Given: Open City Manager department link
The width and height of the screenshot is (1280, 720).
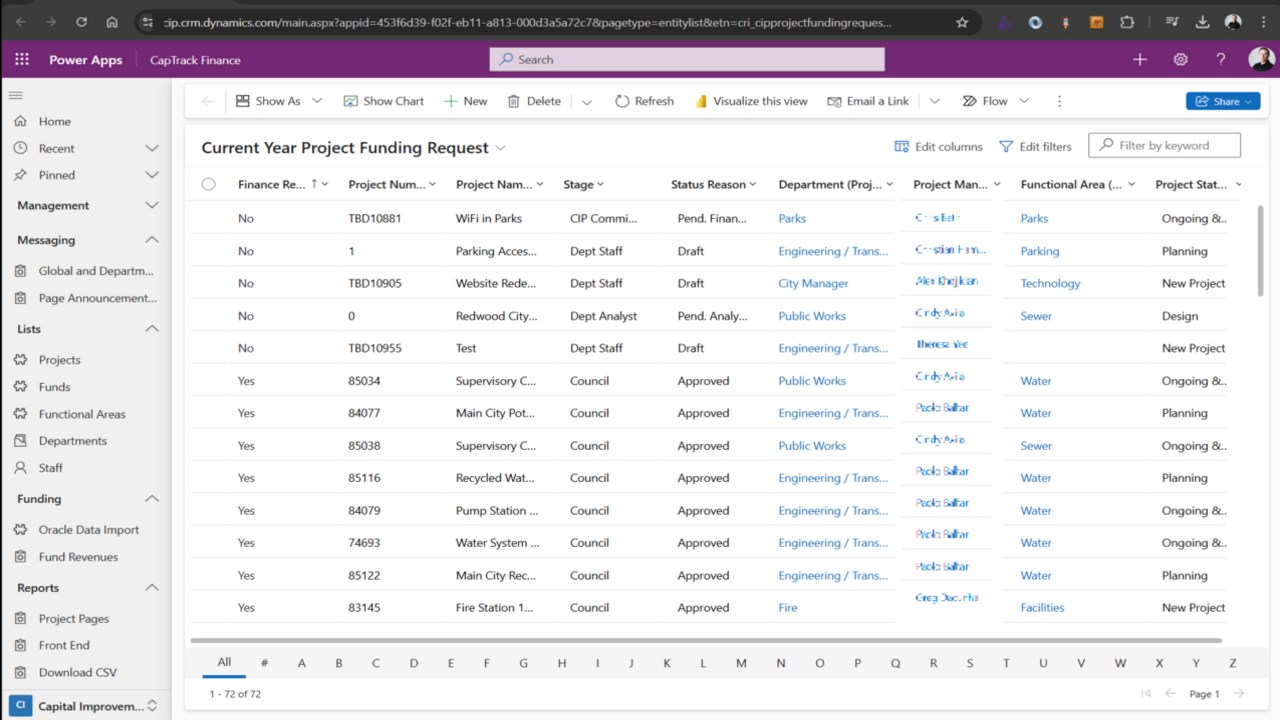Looking at the screenshot, I should tap(813, 283).
